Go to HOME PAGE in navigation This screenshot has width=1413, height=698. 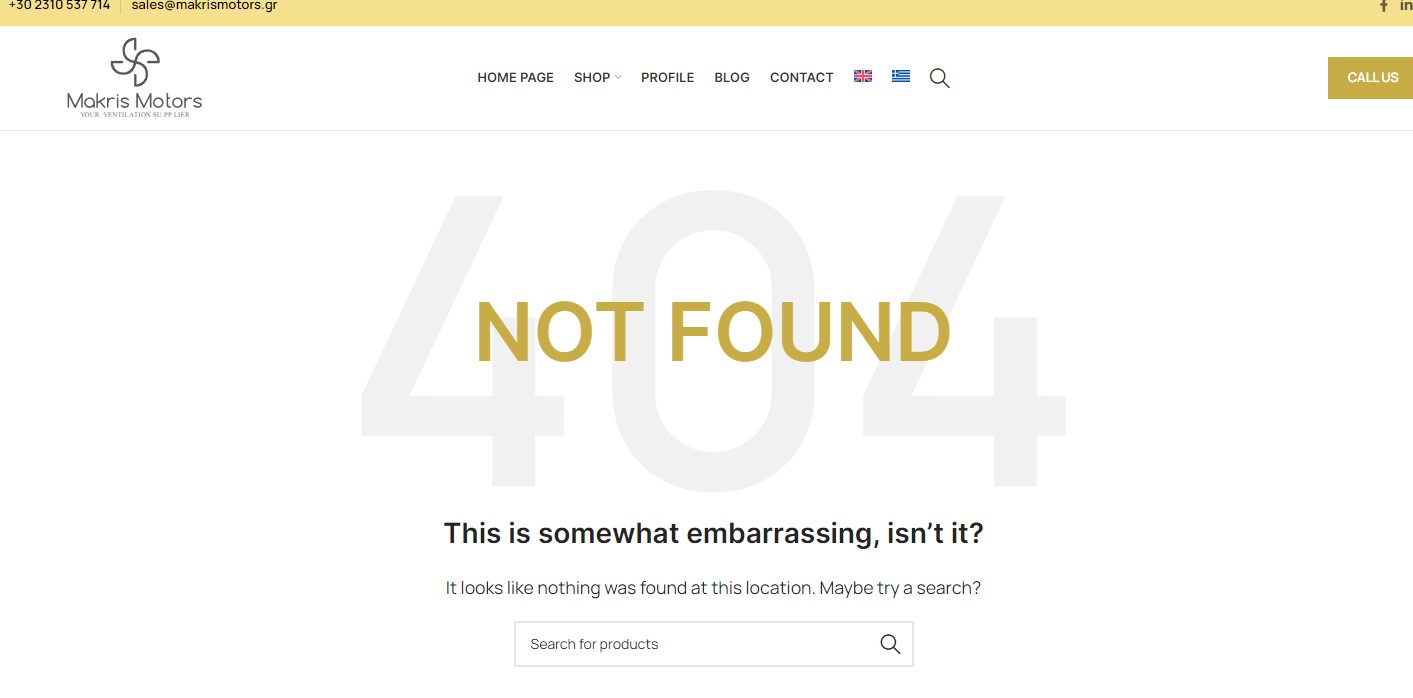point(515,78)
